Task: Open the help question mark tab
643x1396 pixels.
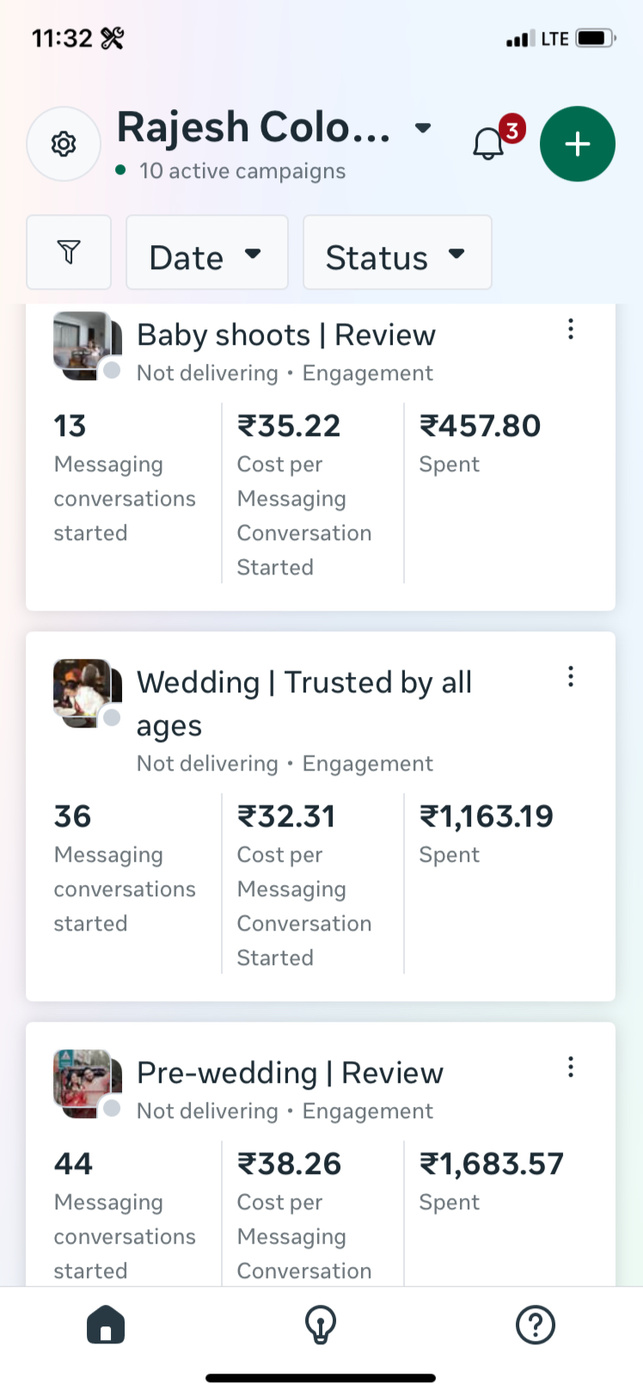Action: (535, 1326)
